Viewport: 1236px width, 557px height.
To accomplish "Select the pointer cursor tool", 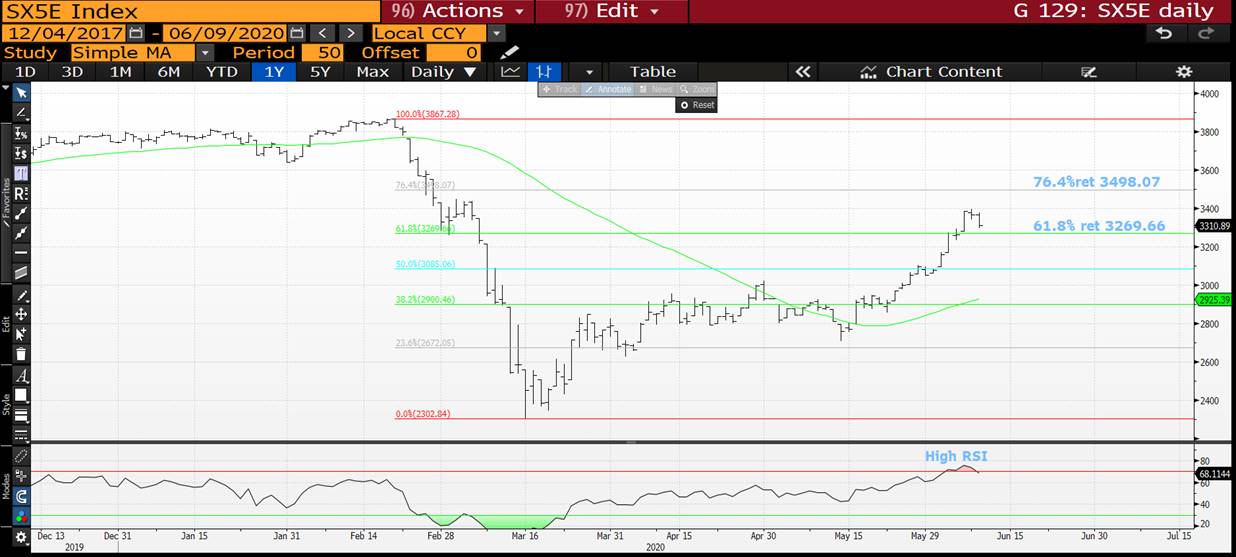I will (21, 92).
